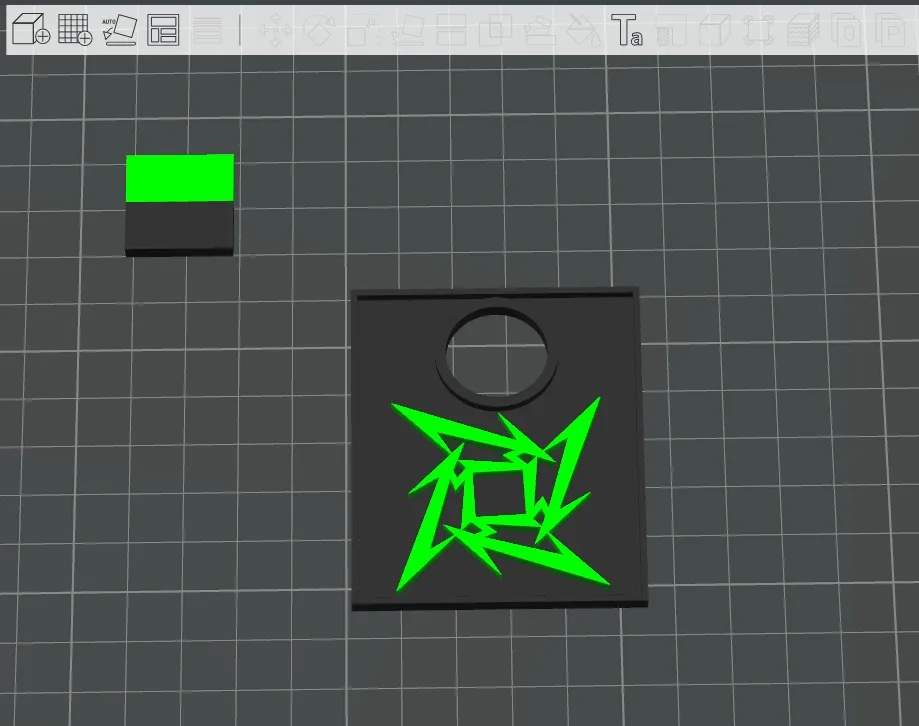The image size is (919, 726).
Task: Run Auto orient on the objects
Action: [119, 30]
